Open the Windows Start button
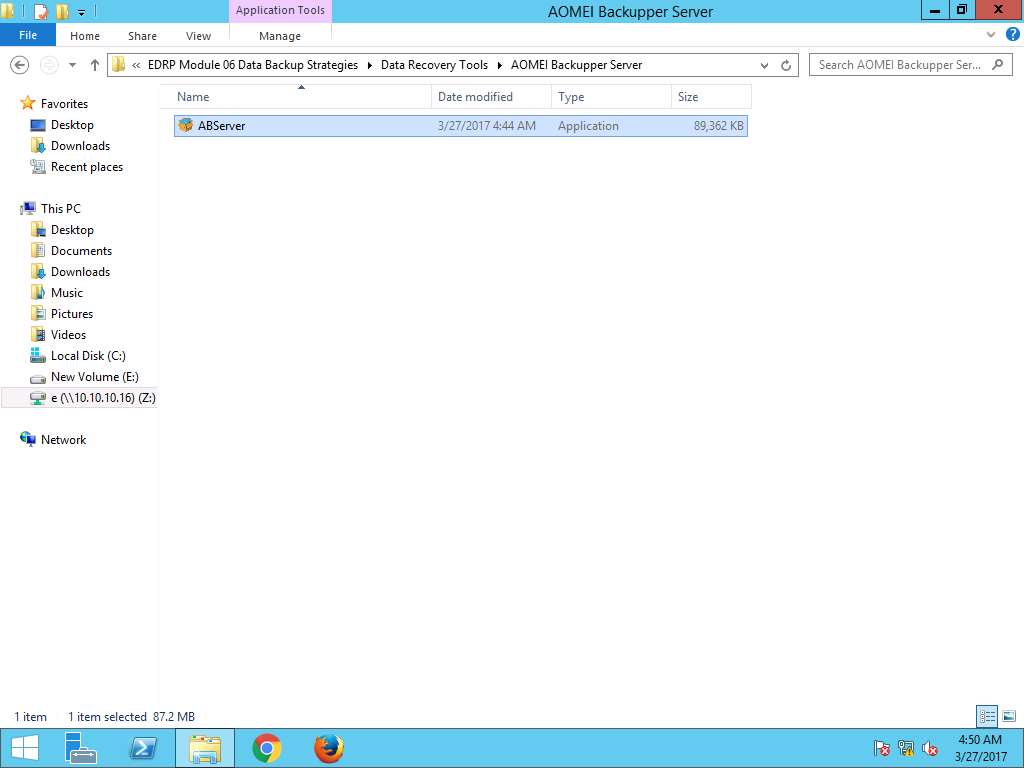The width and height of the screenshot is (1024, 768). (x=25, y=748)
